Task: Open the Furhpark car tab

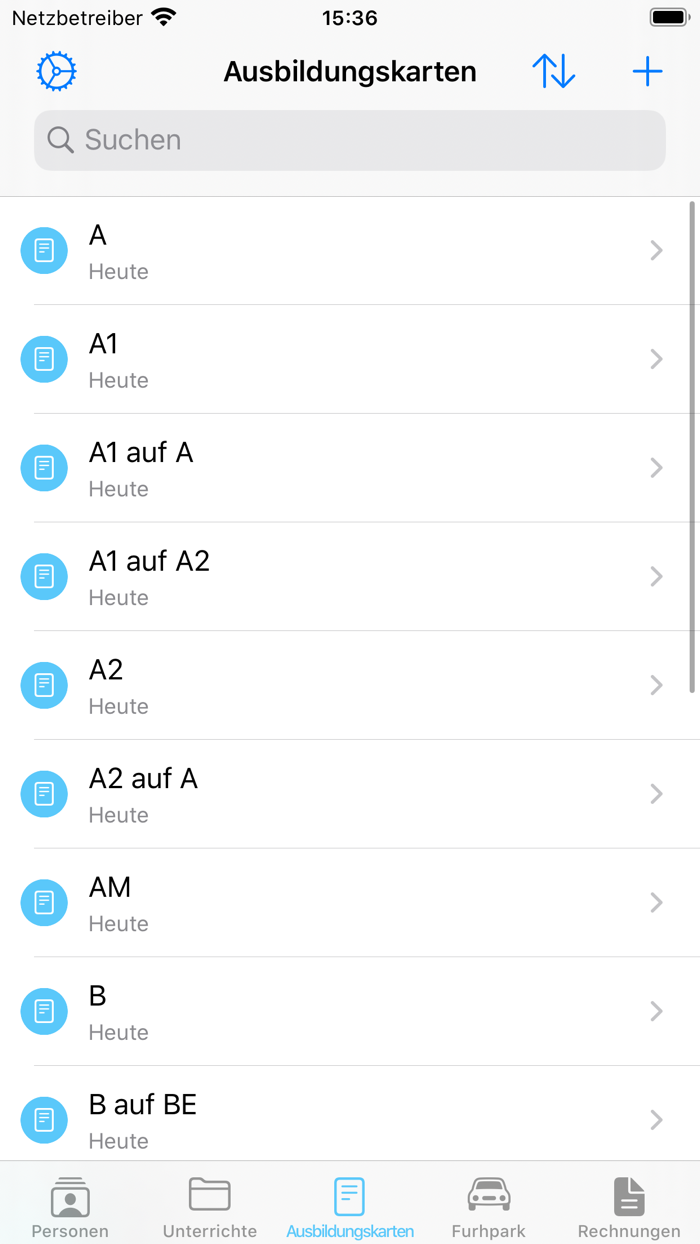Action: pyautogui.click(x=488, y=1206)
